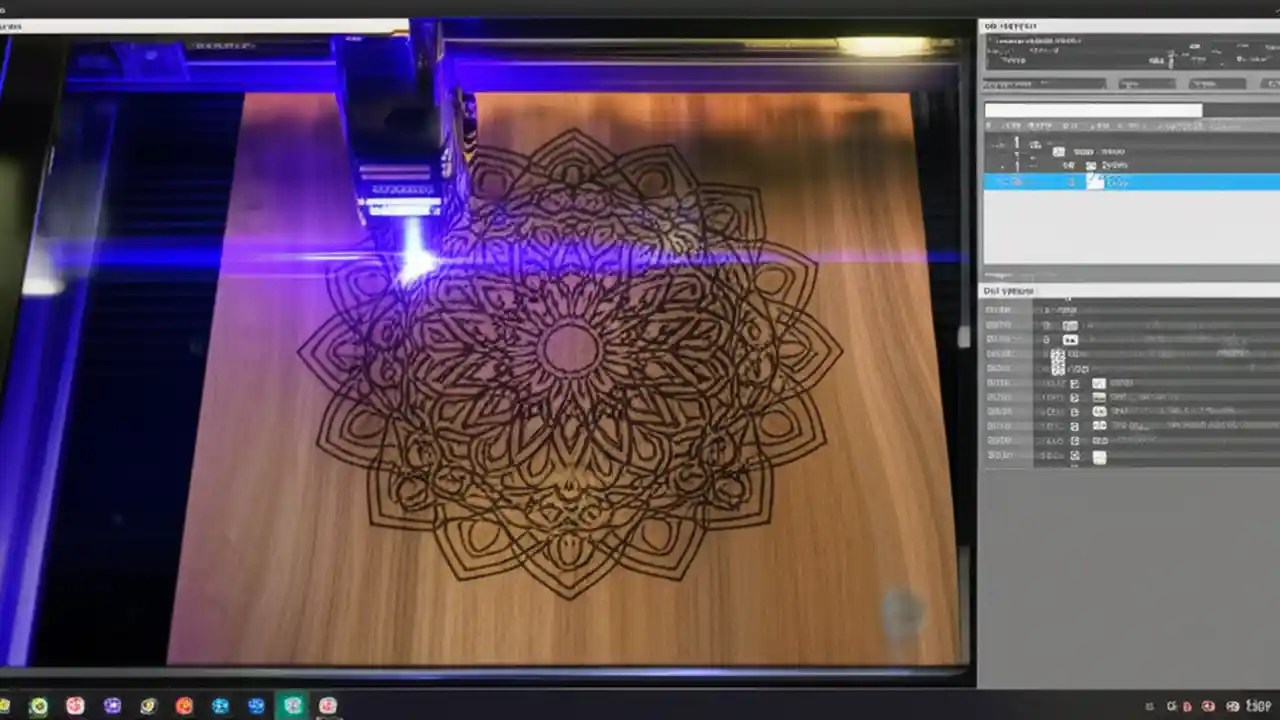Select the highlighted layer thumbnail icon
The width and height of the screenshot is (1280, 720).
[x=1097, y=182]
